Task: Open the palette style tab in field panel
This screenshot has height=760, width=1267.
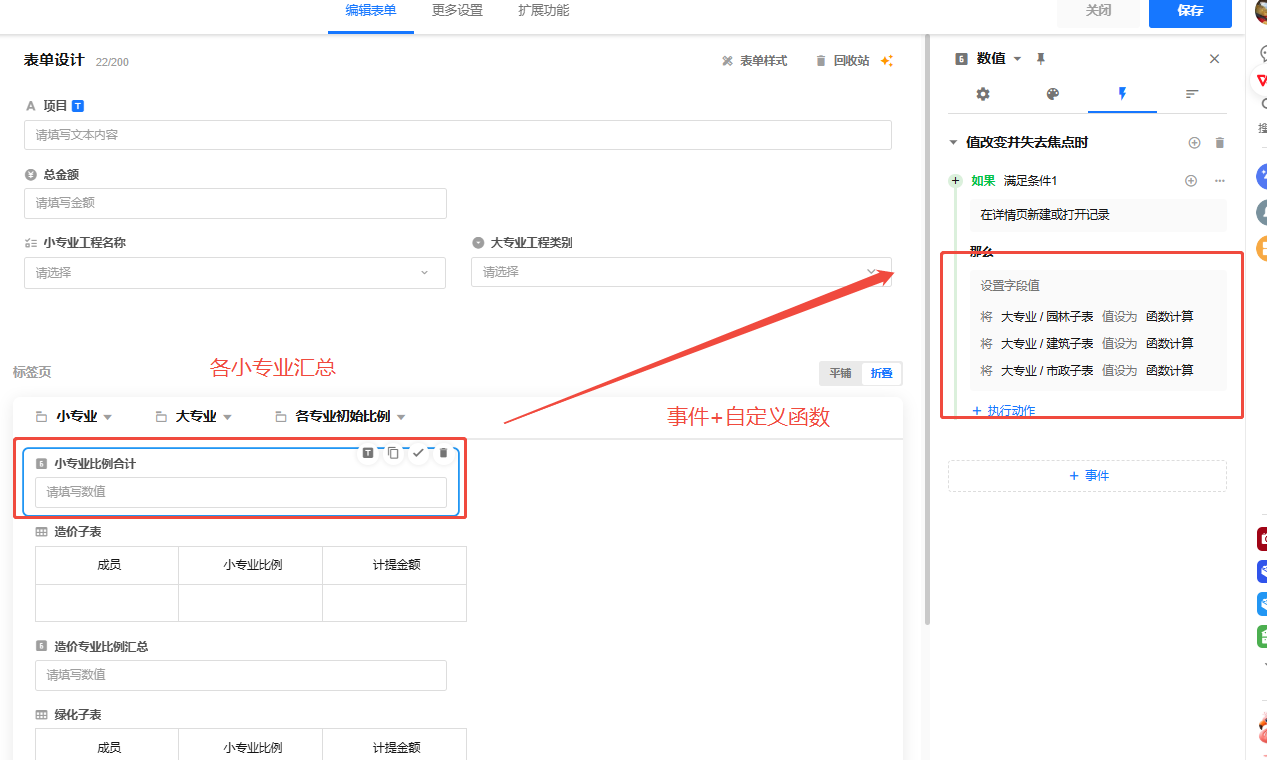Action: click(x=1052, y=94)
